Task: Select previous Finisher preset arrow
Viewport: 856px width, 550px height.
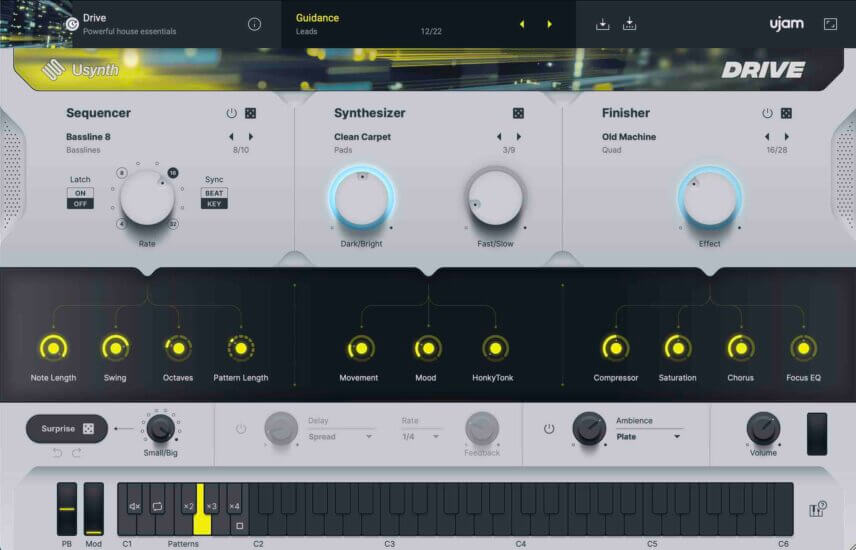Action: click(767, 137)
